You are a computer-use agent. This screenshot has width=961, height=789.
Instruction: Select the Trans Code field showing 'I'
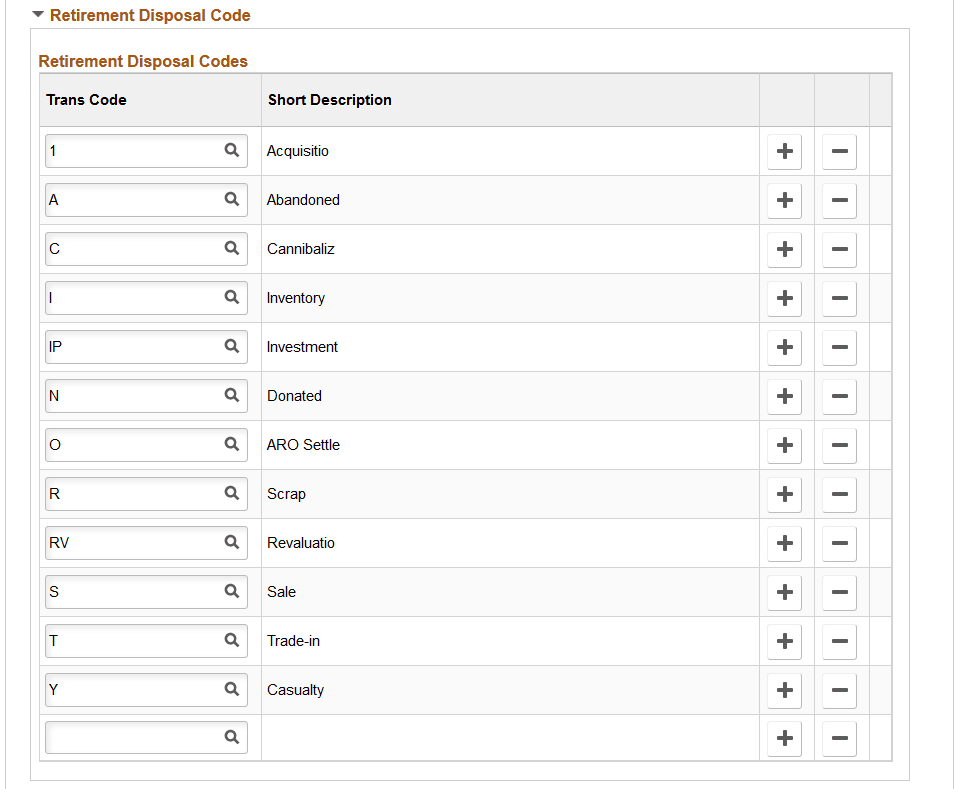pos(130,298)
